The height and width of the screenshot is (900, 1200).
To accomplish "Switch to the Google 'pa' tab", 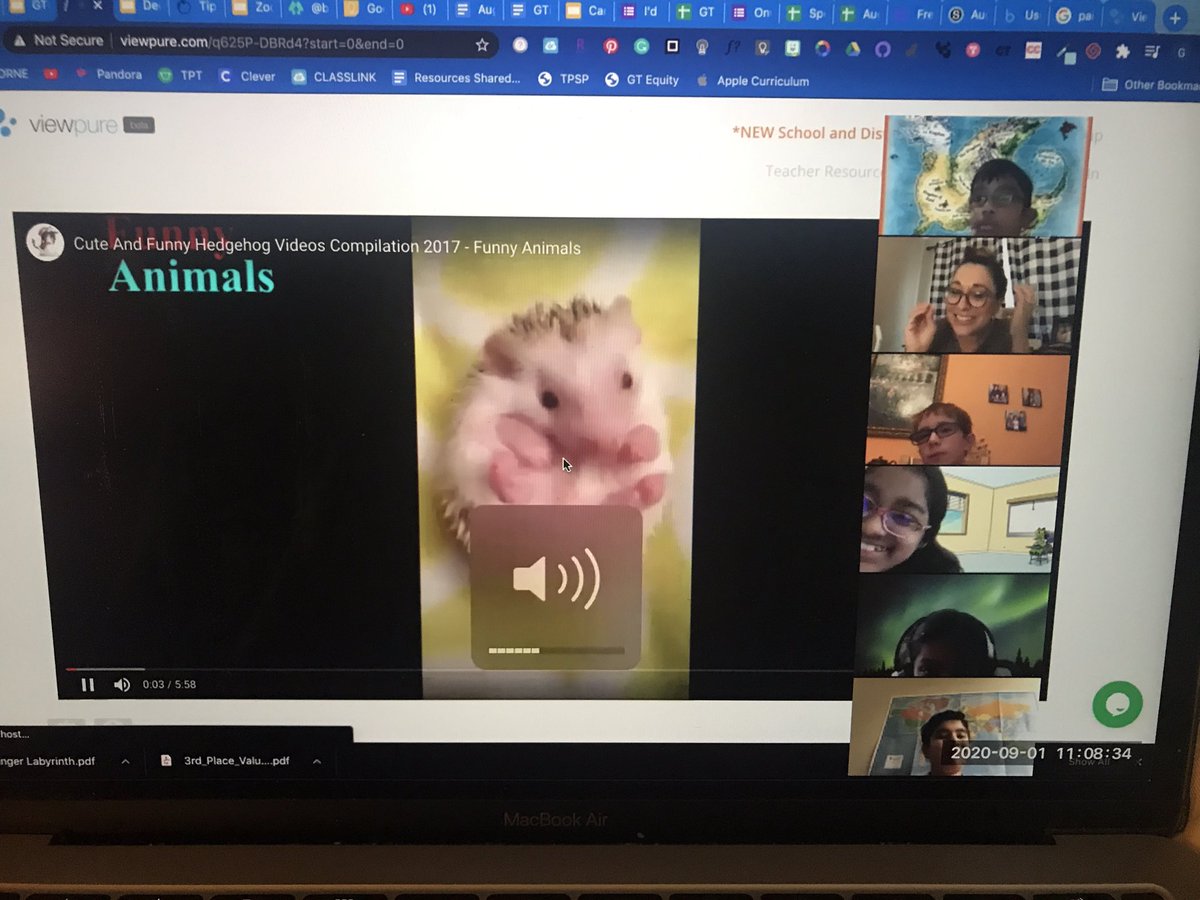I will pyautogui.click(x=1076, y=16).
